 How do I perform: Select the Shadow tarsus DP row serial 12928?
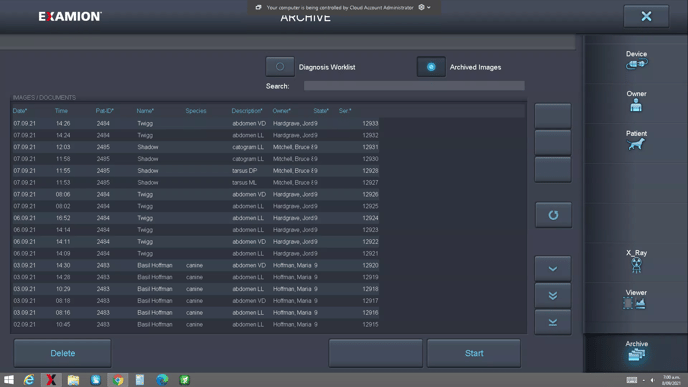[x=196, y=171]
